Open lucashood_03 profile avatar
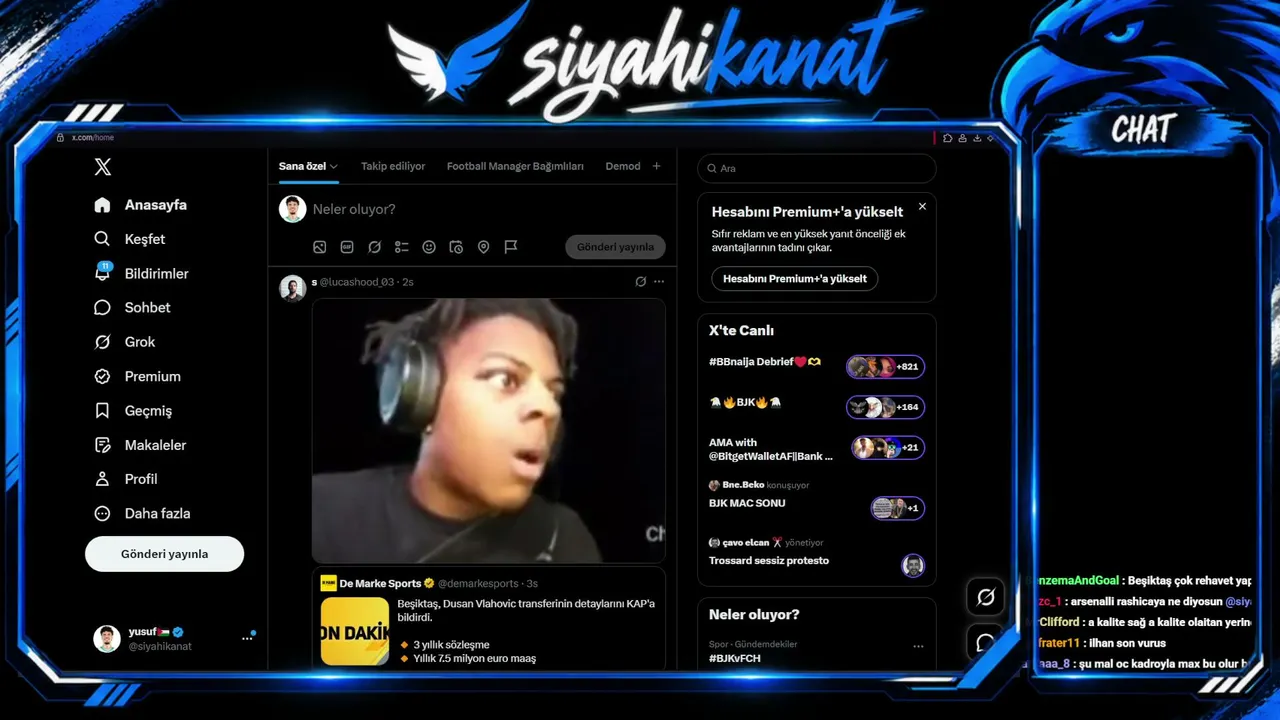 click(292, 289)
